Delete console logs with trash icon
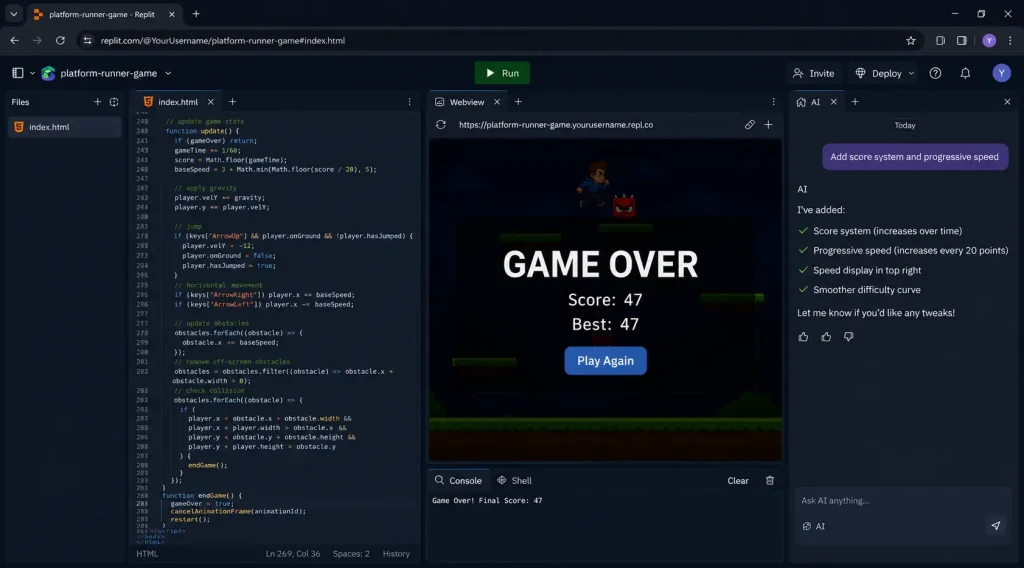Image resolution: width=1024 pixels, height=568 pixels. pyautogui.click(x=770, y=481)
